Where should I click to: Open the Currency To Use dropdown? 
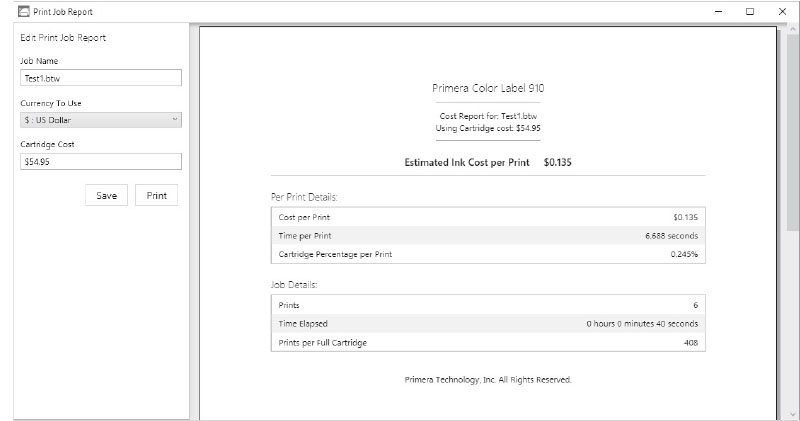pyautogui.click(x=101, y=120)
